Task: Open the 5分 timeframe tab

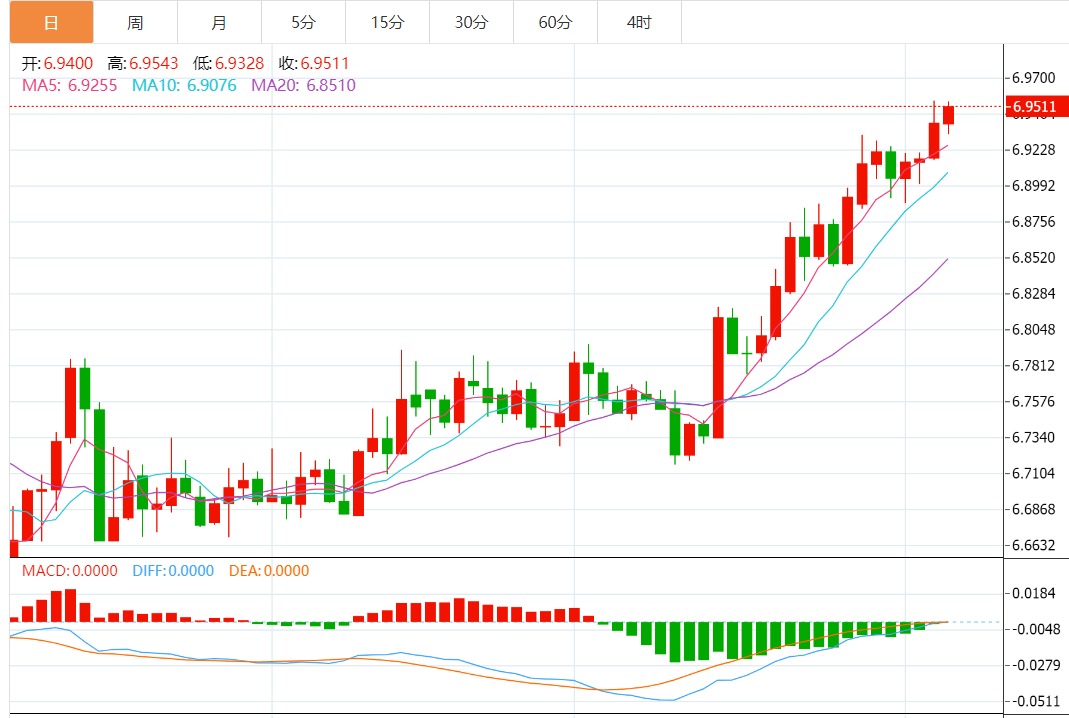Action: tap(303, 23)
